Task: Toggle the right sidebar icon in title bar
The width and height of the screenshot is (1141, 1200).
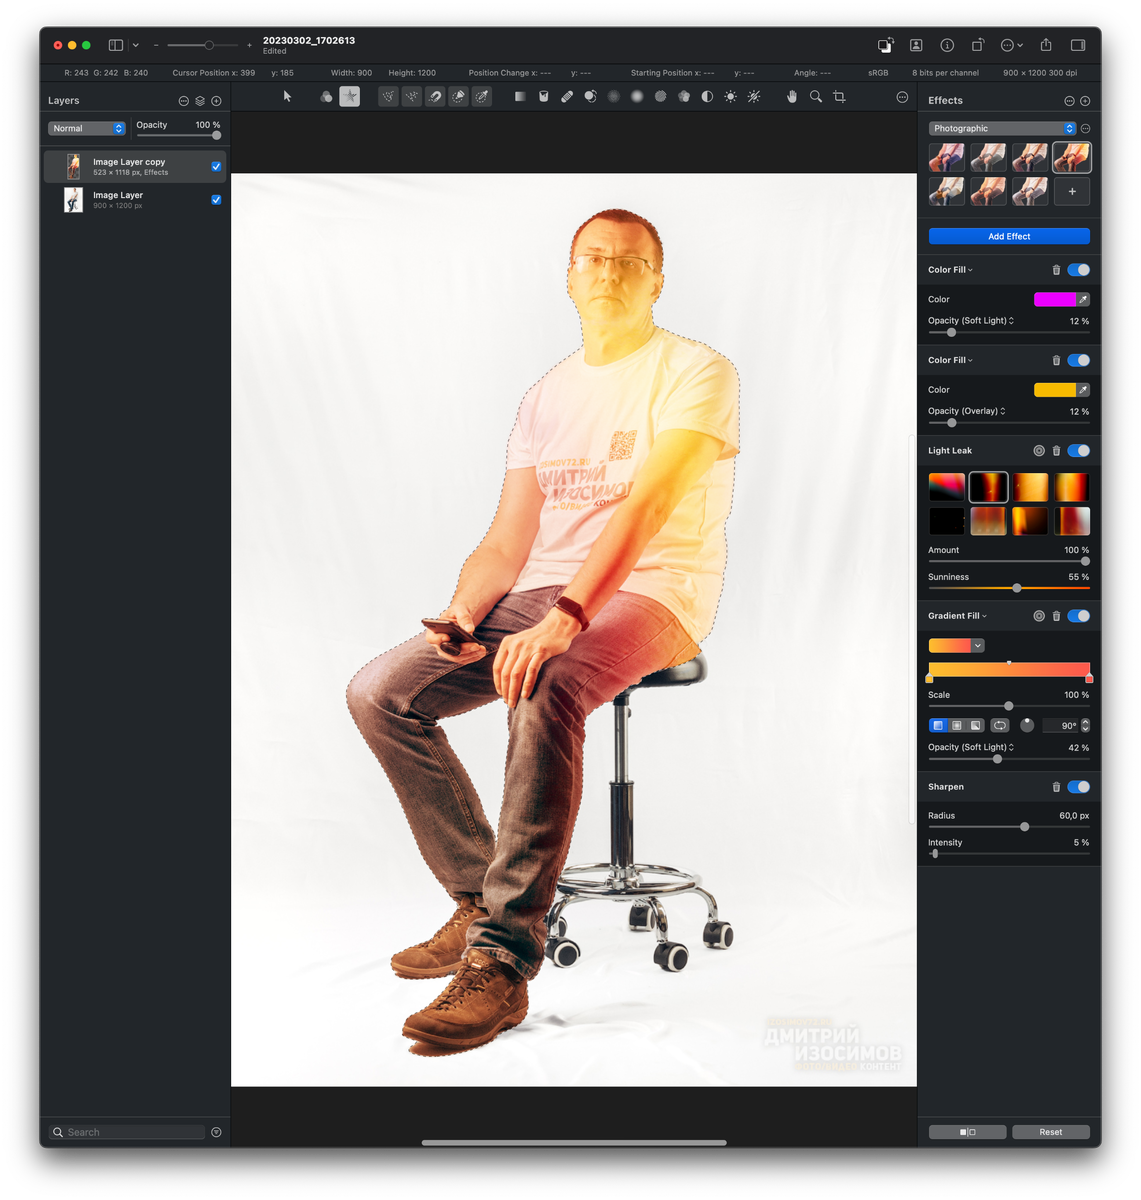Action: [1078, 45]
